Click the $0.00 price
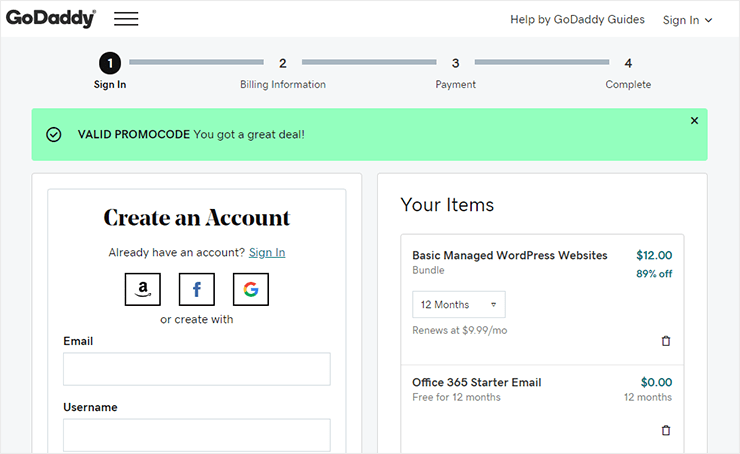 click(x=656, y=382)
